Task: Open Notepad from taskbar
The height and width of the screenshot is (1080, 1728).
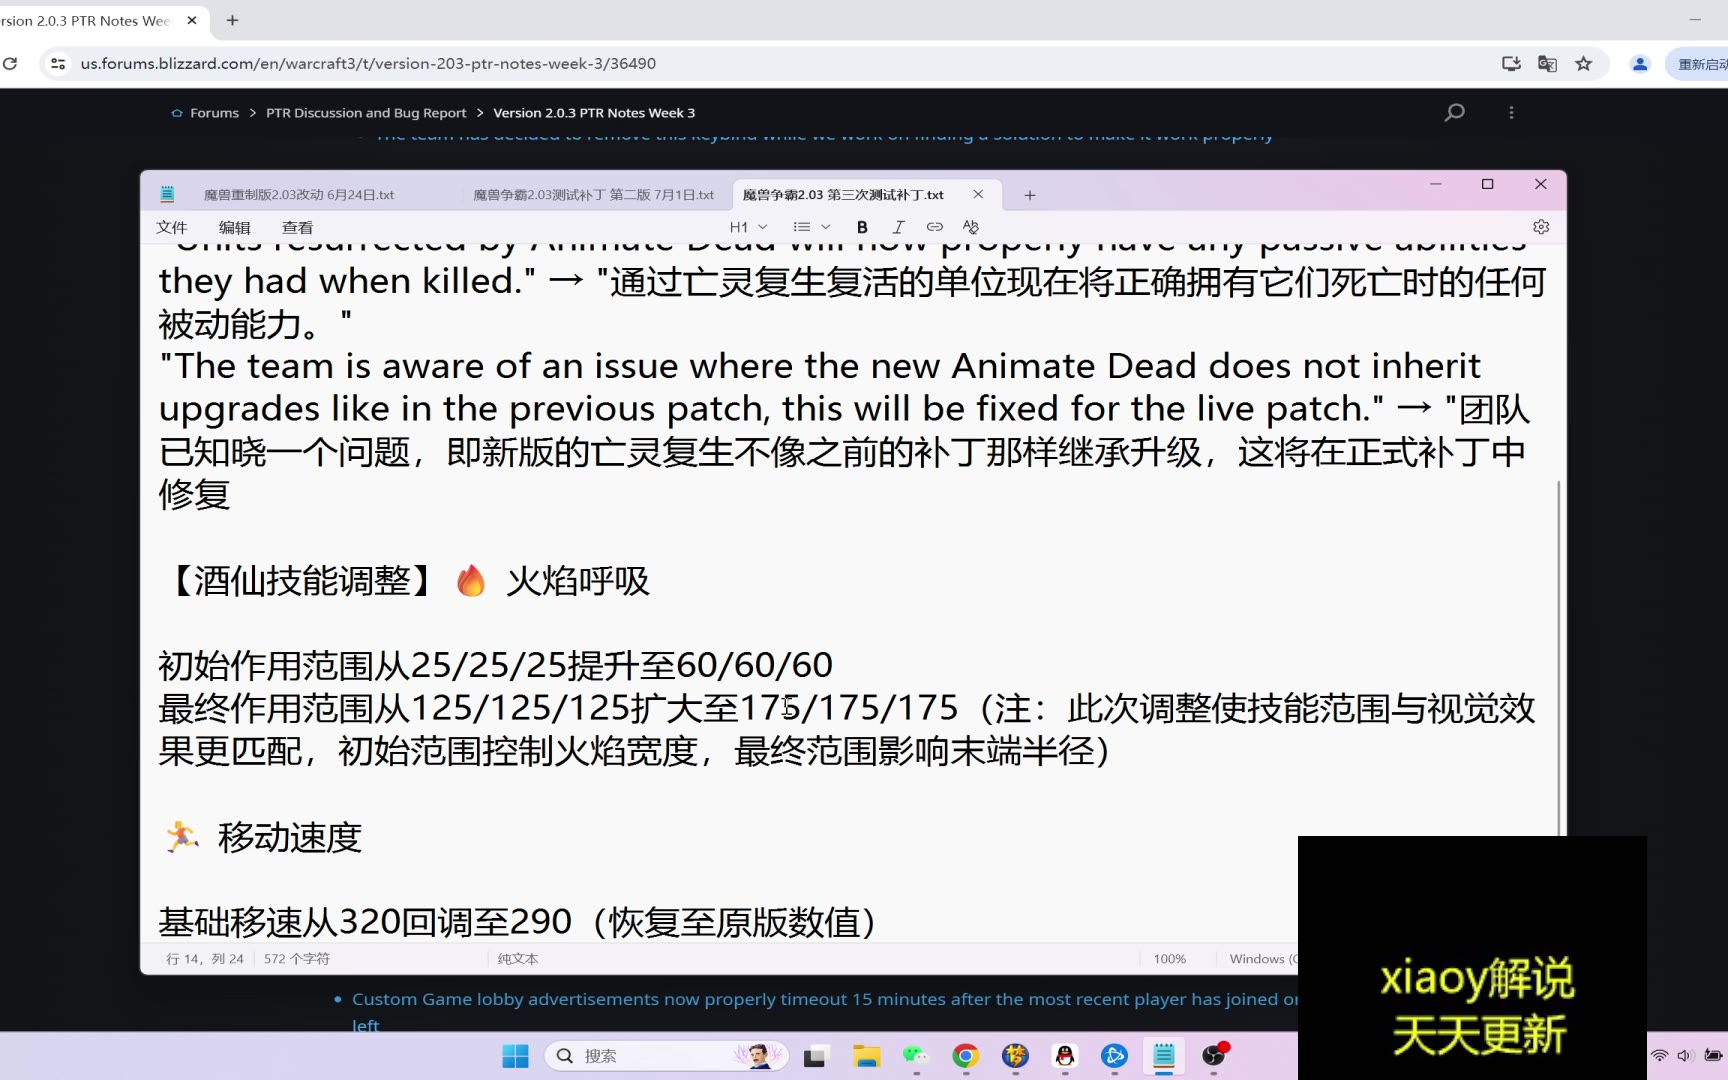Action: [1164, 1056]
